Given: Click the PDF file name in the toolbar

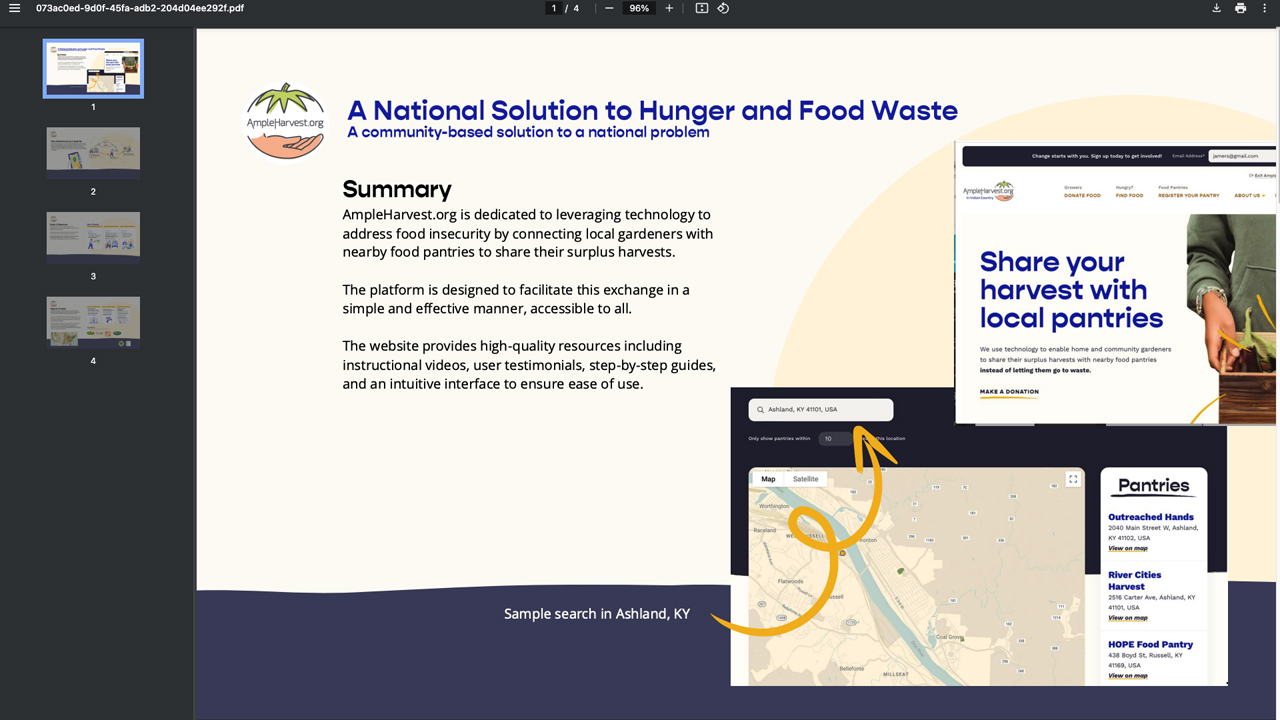Looking at the screenshot, I should pos(140,8).
